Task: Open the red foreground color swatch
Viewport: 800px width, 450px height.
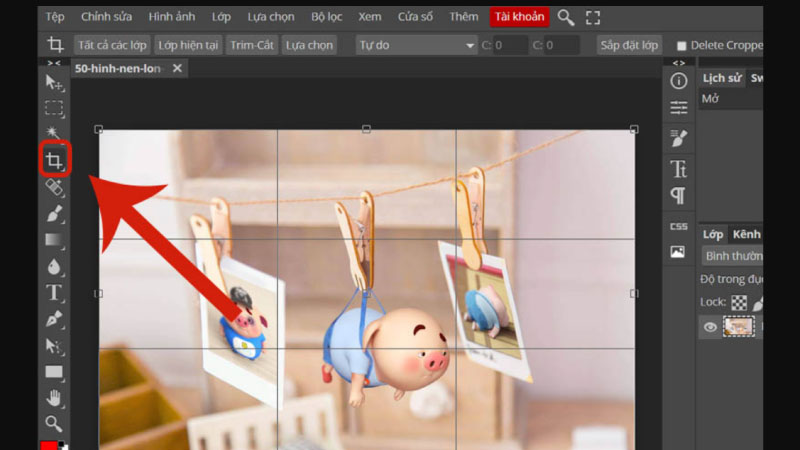Action: pos(49,445)
